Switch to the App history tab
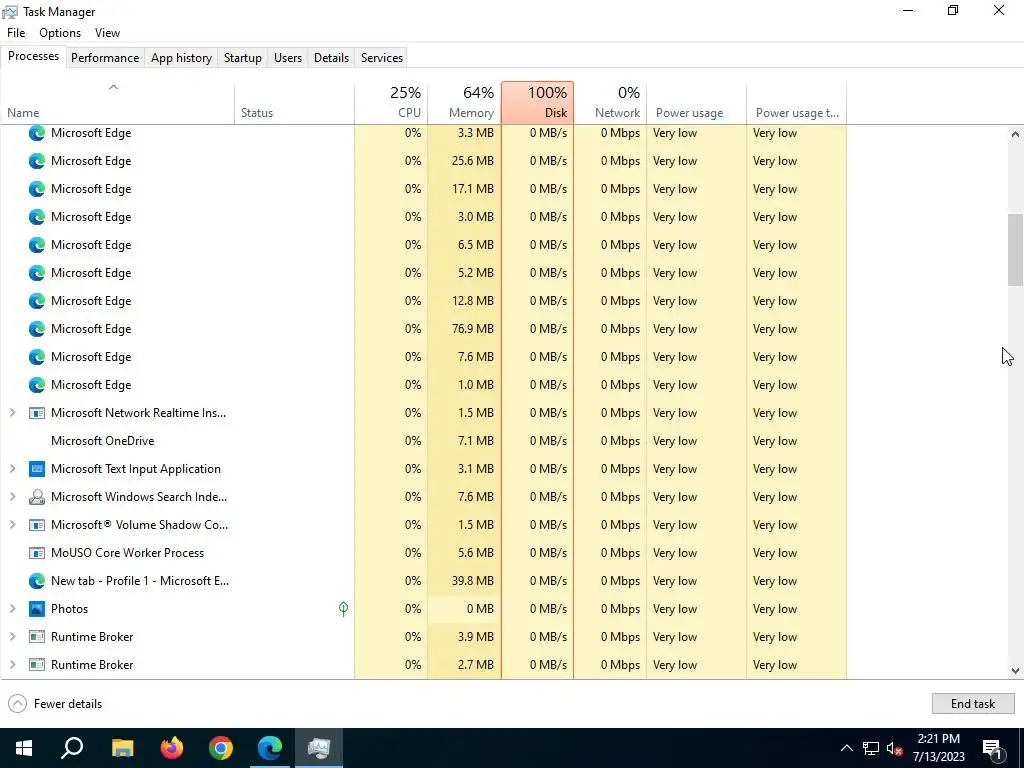This screenshot has height=768, width=1024. coord(182,57)
